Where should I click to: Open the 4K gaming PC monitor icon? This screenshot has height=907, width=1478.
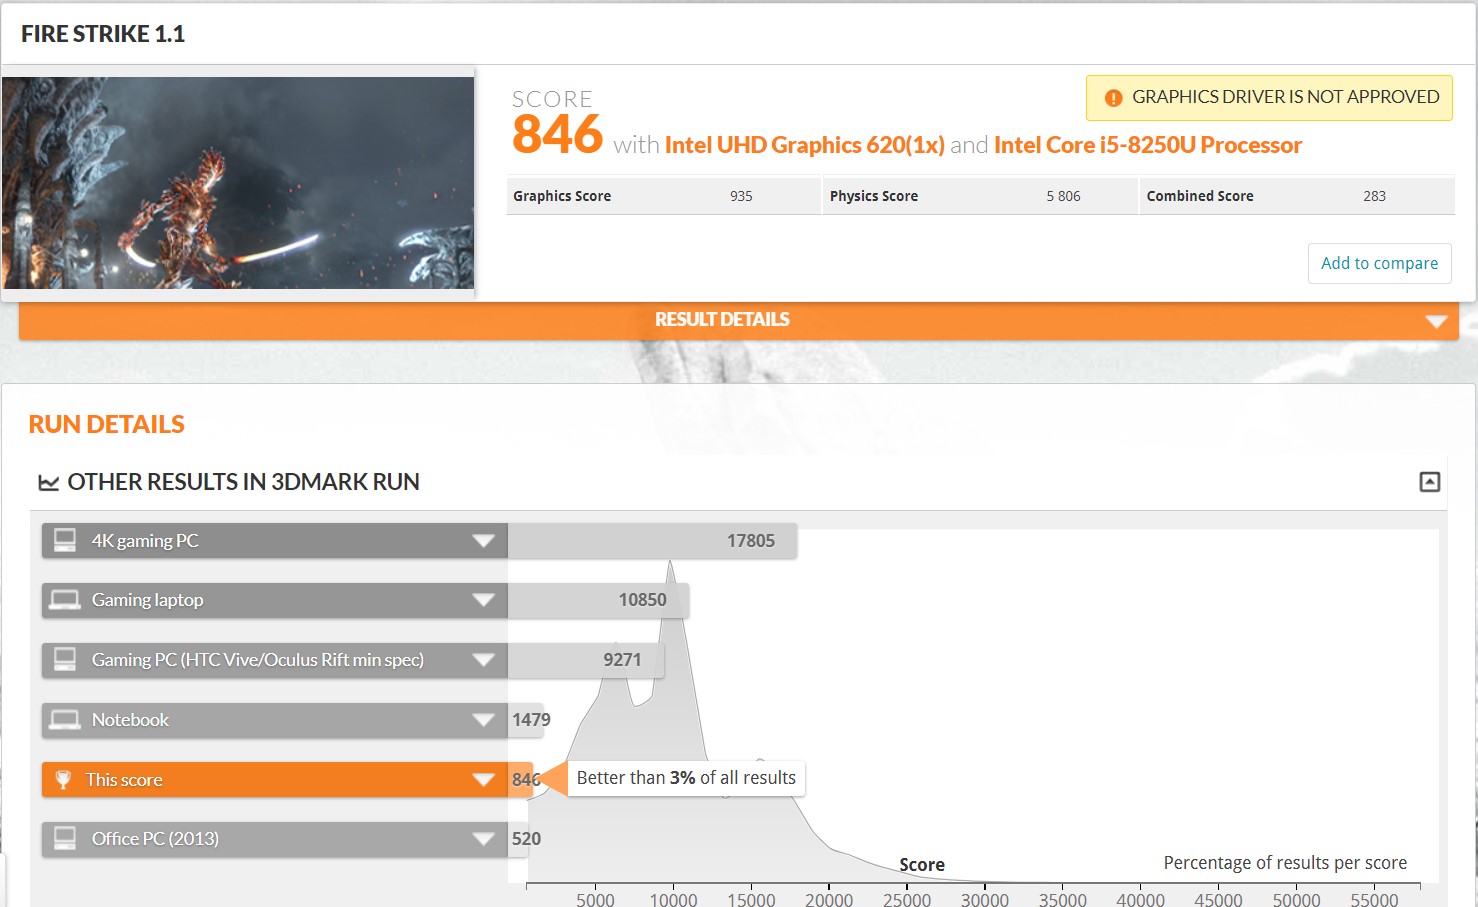65,540
